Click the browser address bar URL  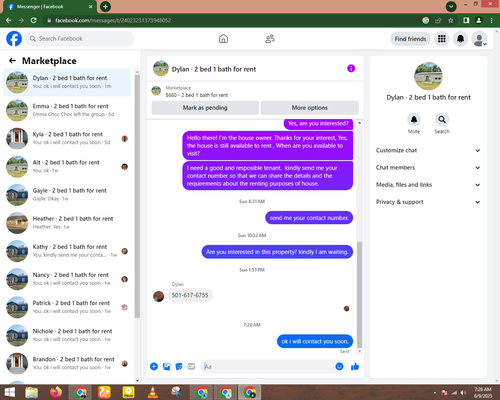(113, 20)
